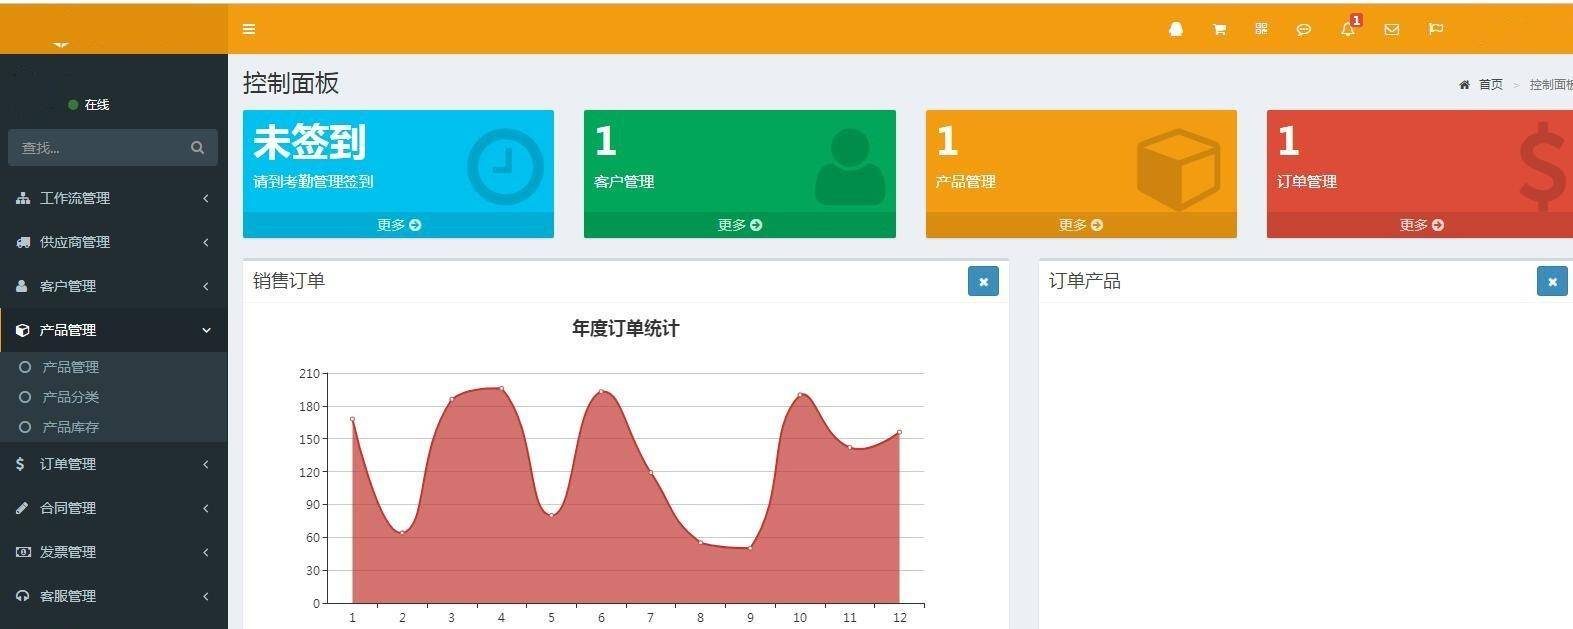Open the chat bubble messages icon
Viewport: 1573px width, 629px height.
(x=1303, y=29)
